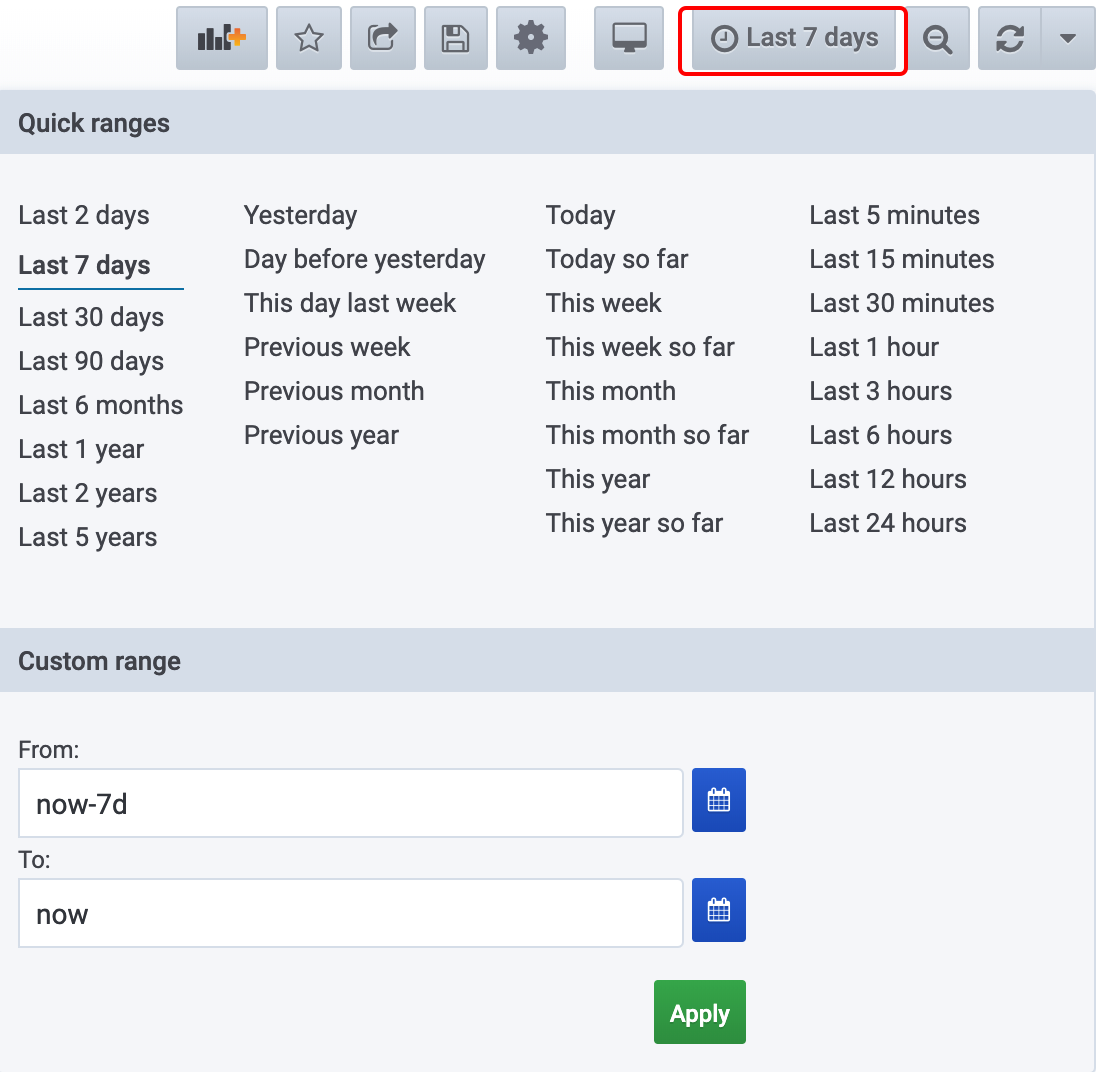This screenshot has width=1096, height=1072.
Task: Click the To input field containing now
Action: click(x=350, y=913)
